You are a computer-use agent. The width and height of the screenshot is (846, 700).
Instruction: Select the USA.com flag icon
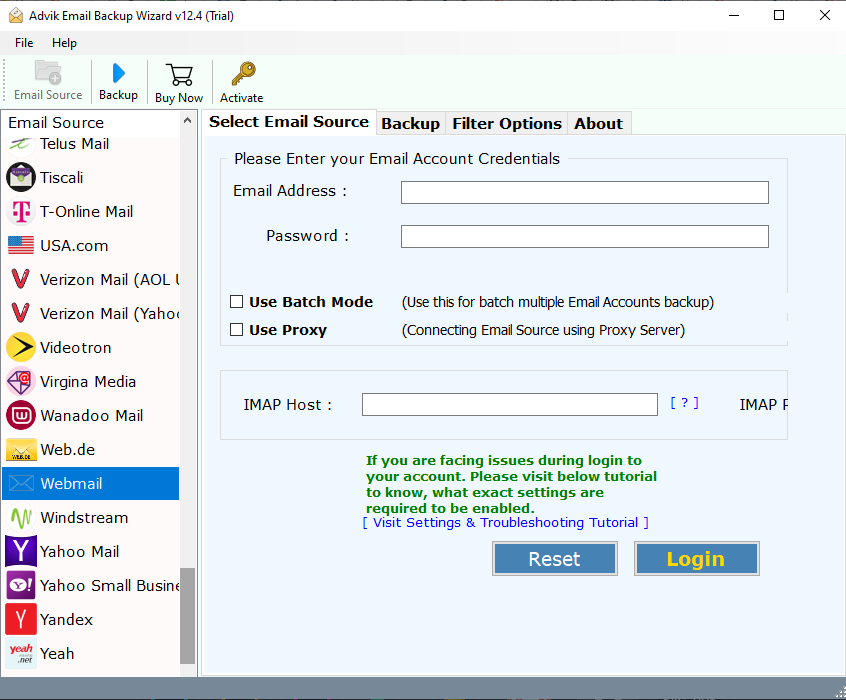click(21, 245)
